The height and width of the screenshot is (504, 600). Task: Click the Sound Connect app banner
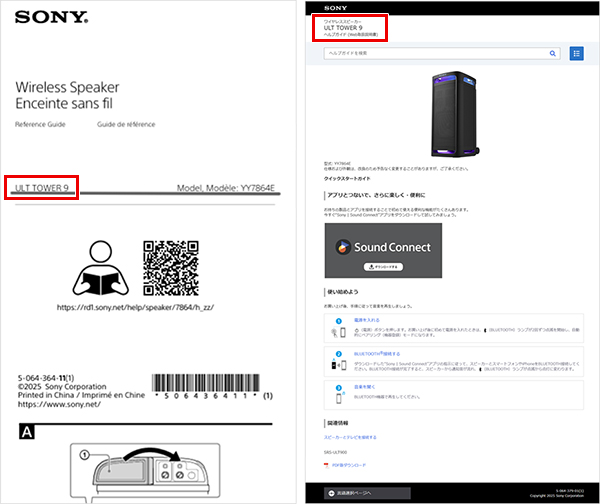click(383, 251)
